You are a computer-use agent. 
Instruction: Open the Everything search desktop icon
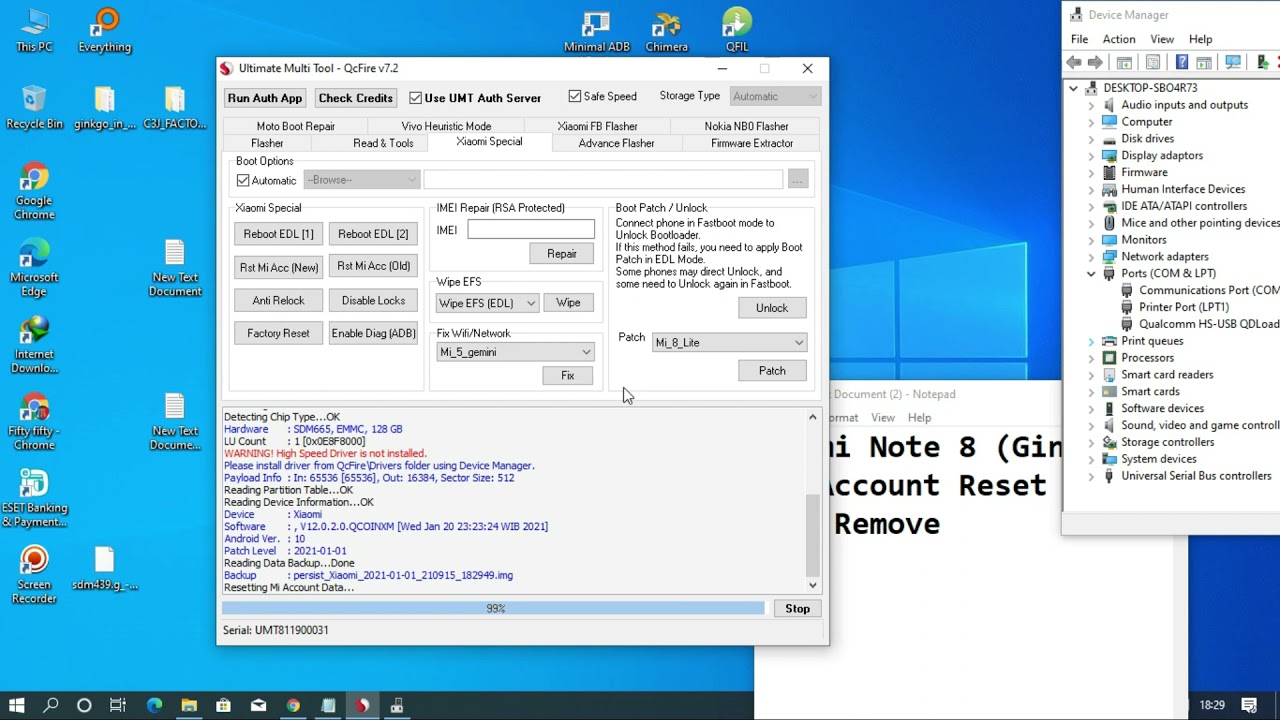[104, 31]
